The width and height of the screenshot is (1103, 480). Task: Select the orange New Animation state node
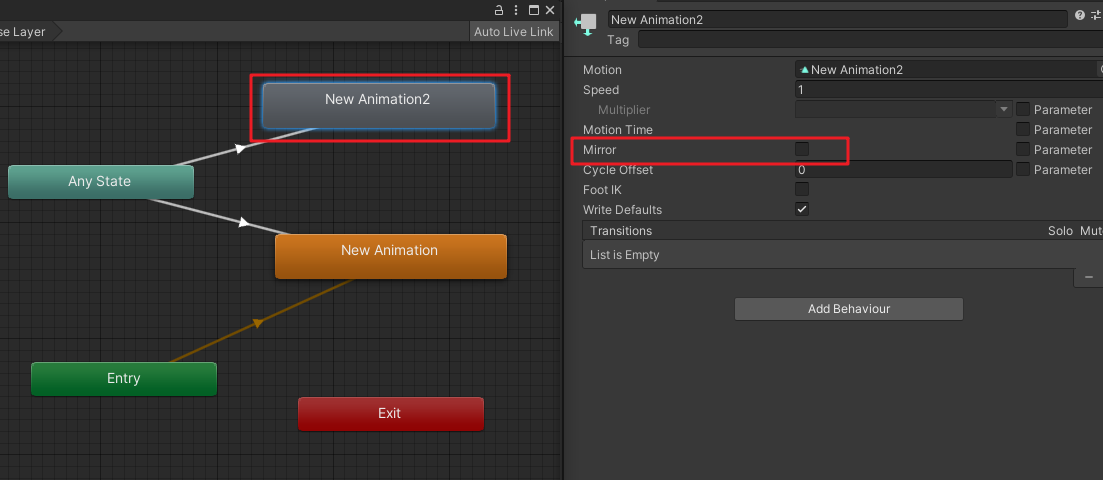click(x=390, y=256)
